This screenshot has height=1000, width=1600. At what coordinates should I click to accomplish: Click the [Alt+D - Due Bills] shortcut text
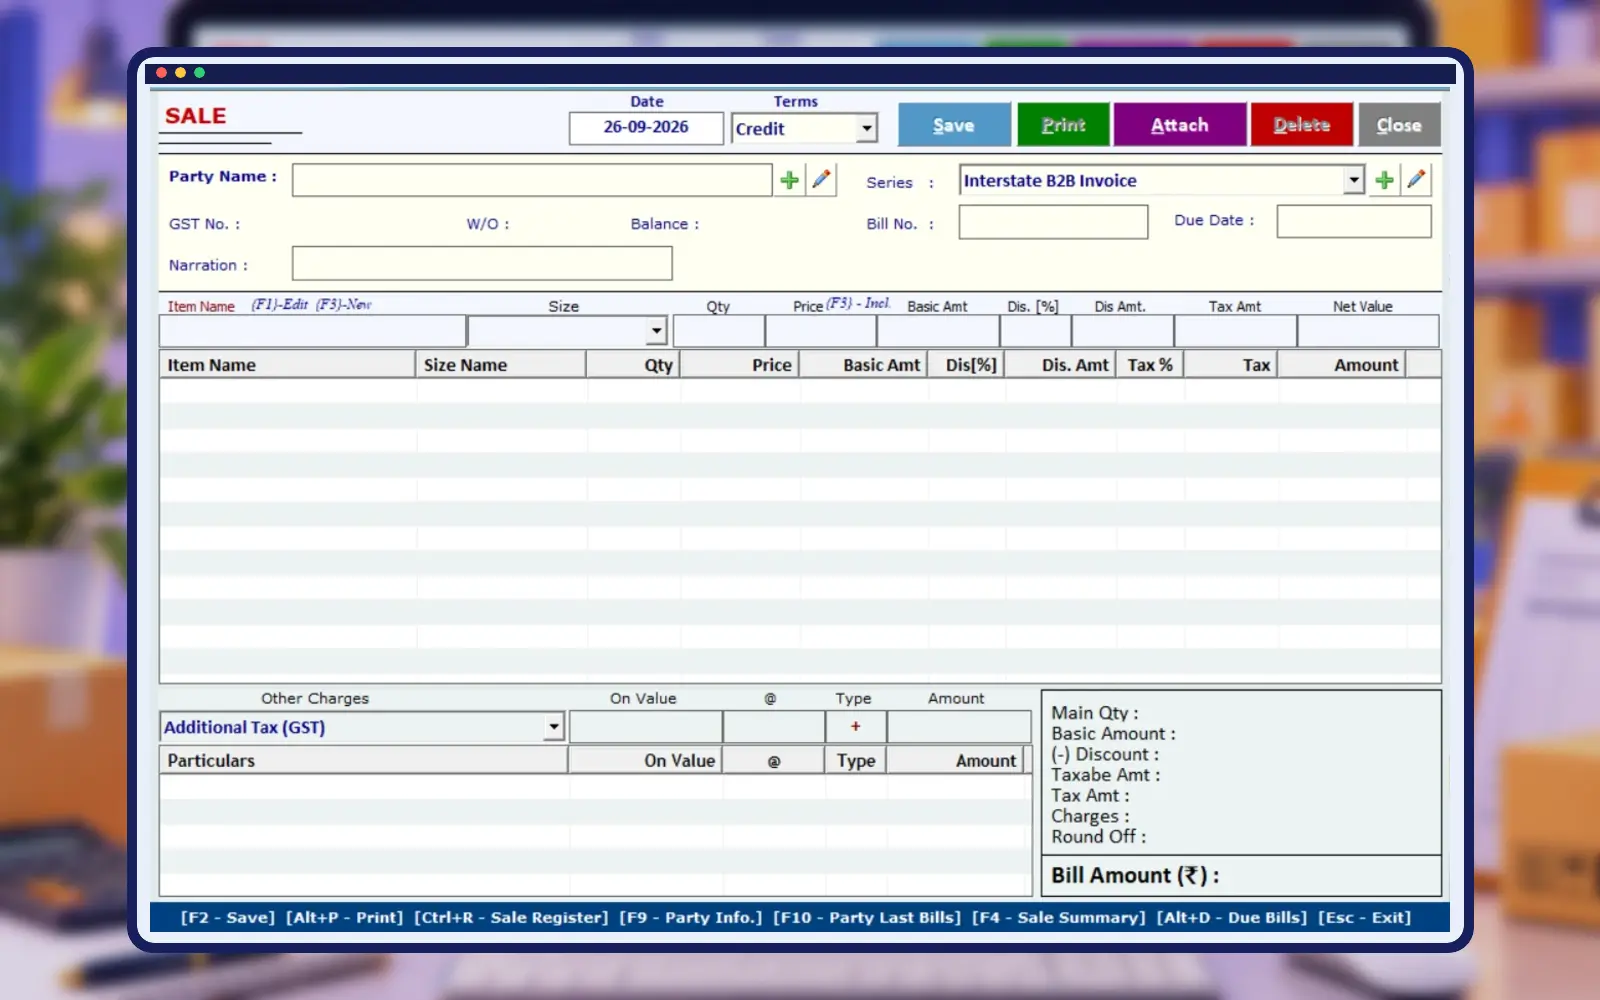pyautogui.click(x=1232, y=917)
